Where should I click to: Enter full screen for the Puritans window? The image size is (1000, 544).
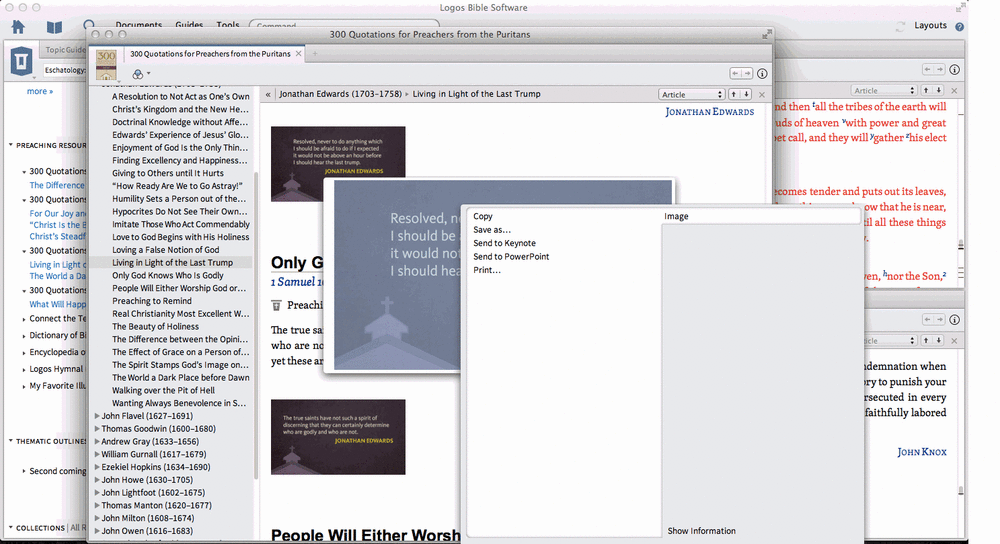click(767, 34)
